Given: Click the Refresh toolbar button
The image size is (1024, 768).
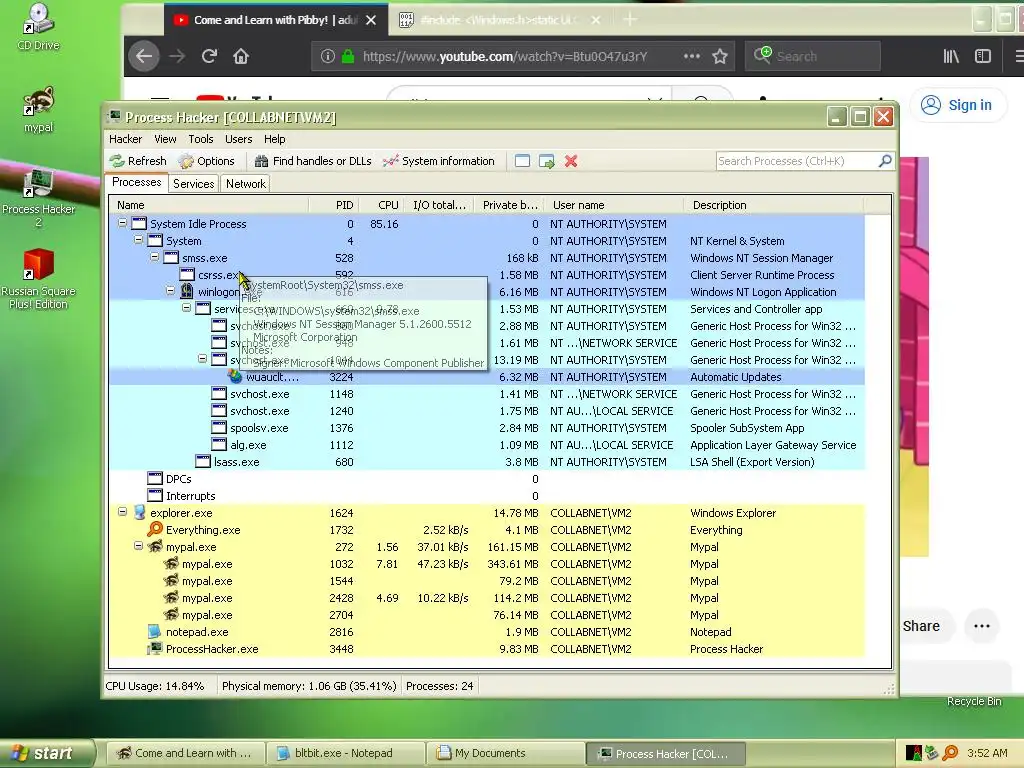Looking at the screenshot, I should tap(138, 161).
